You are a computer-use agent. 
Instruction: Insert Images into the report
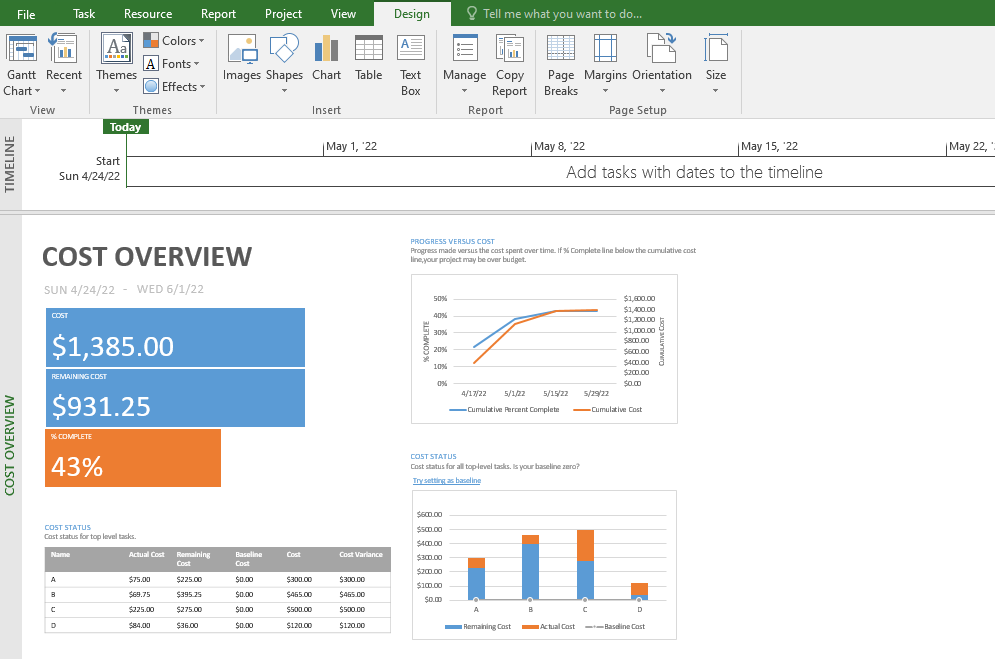pos(241,62)
